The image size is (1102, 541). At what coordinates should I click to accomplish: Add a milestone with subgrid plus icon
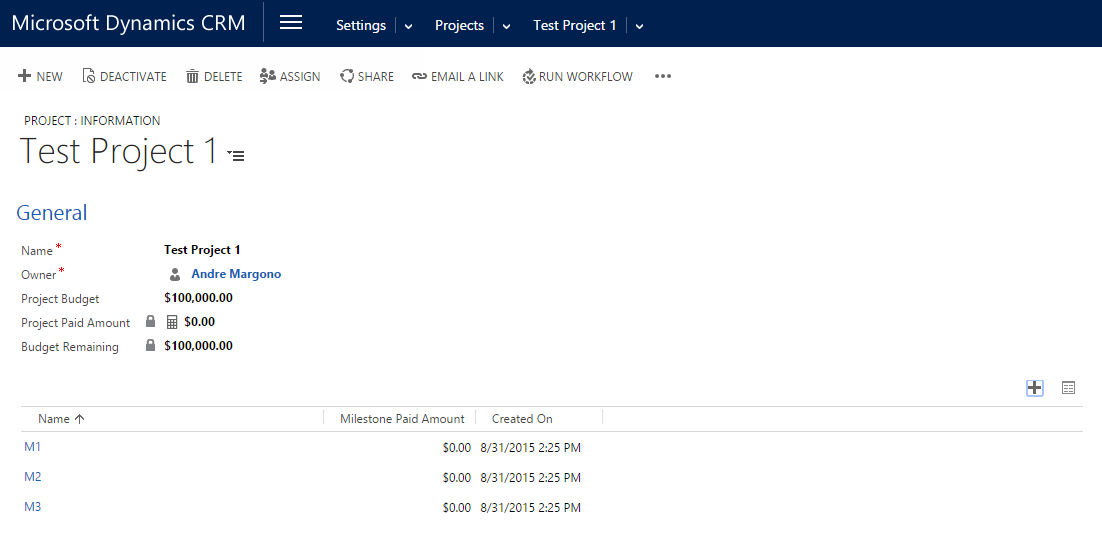tap(1035, 388)
